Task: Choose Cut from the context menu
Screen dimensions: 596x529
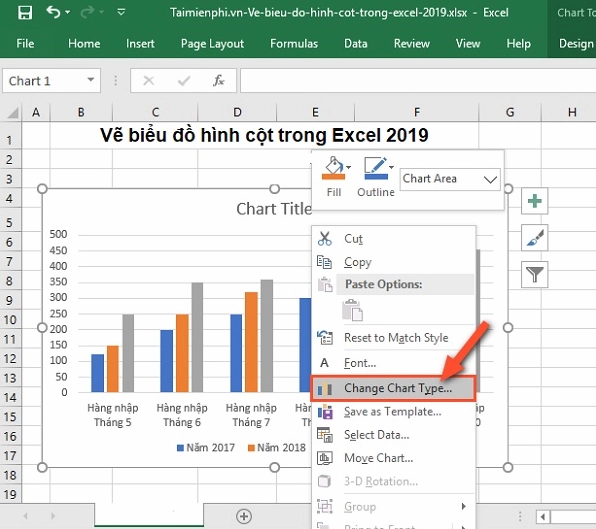Action: point(393,239)
